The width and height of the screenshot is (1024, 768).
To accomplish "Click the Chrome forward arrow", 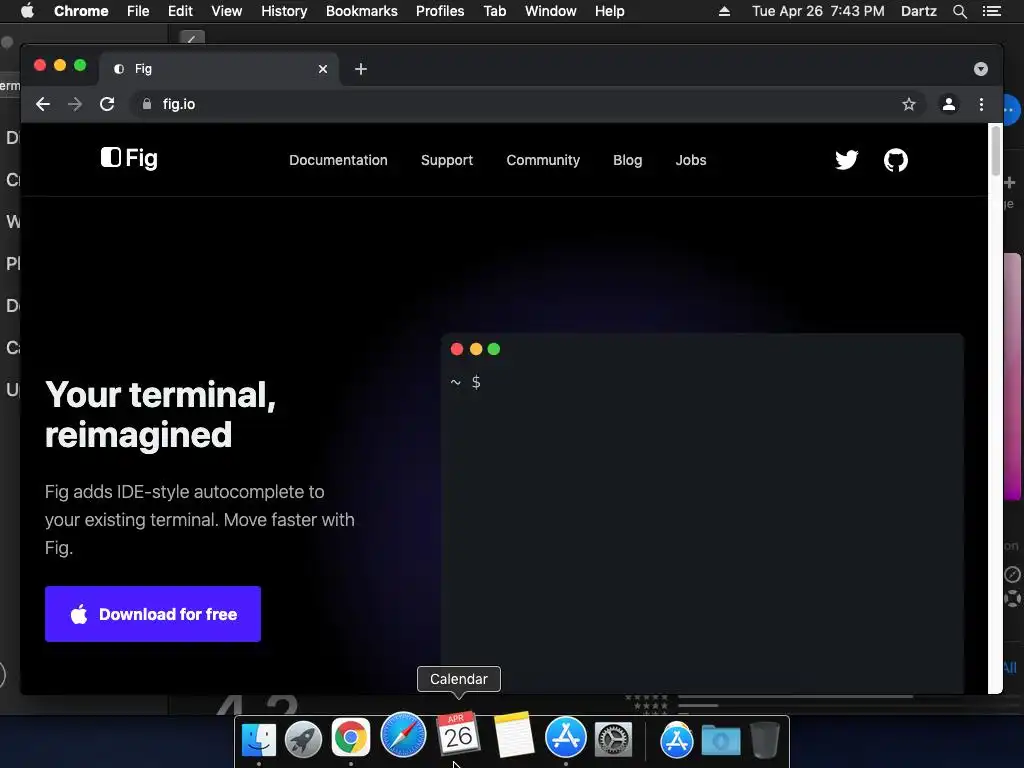I will point(75,104).
